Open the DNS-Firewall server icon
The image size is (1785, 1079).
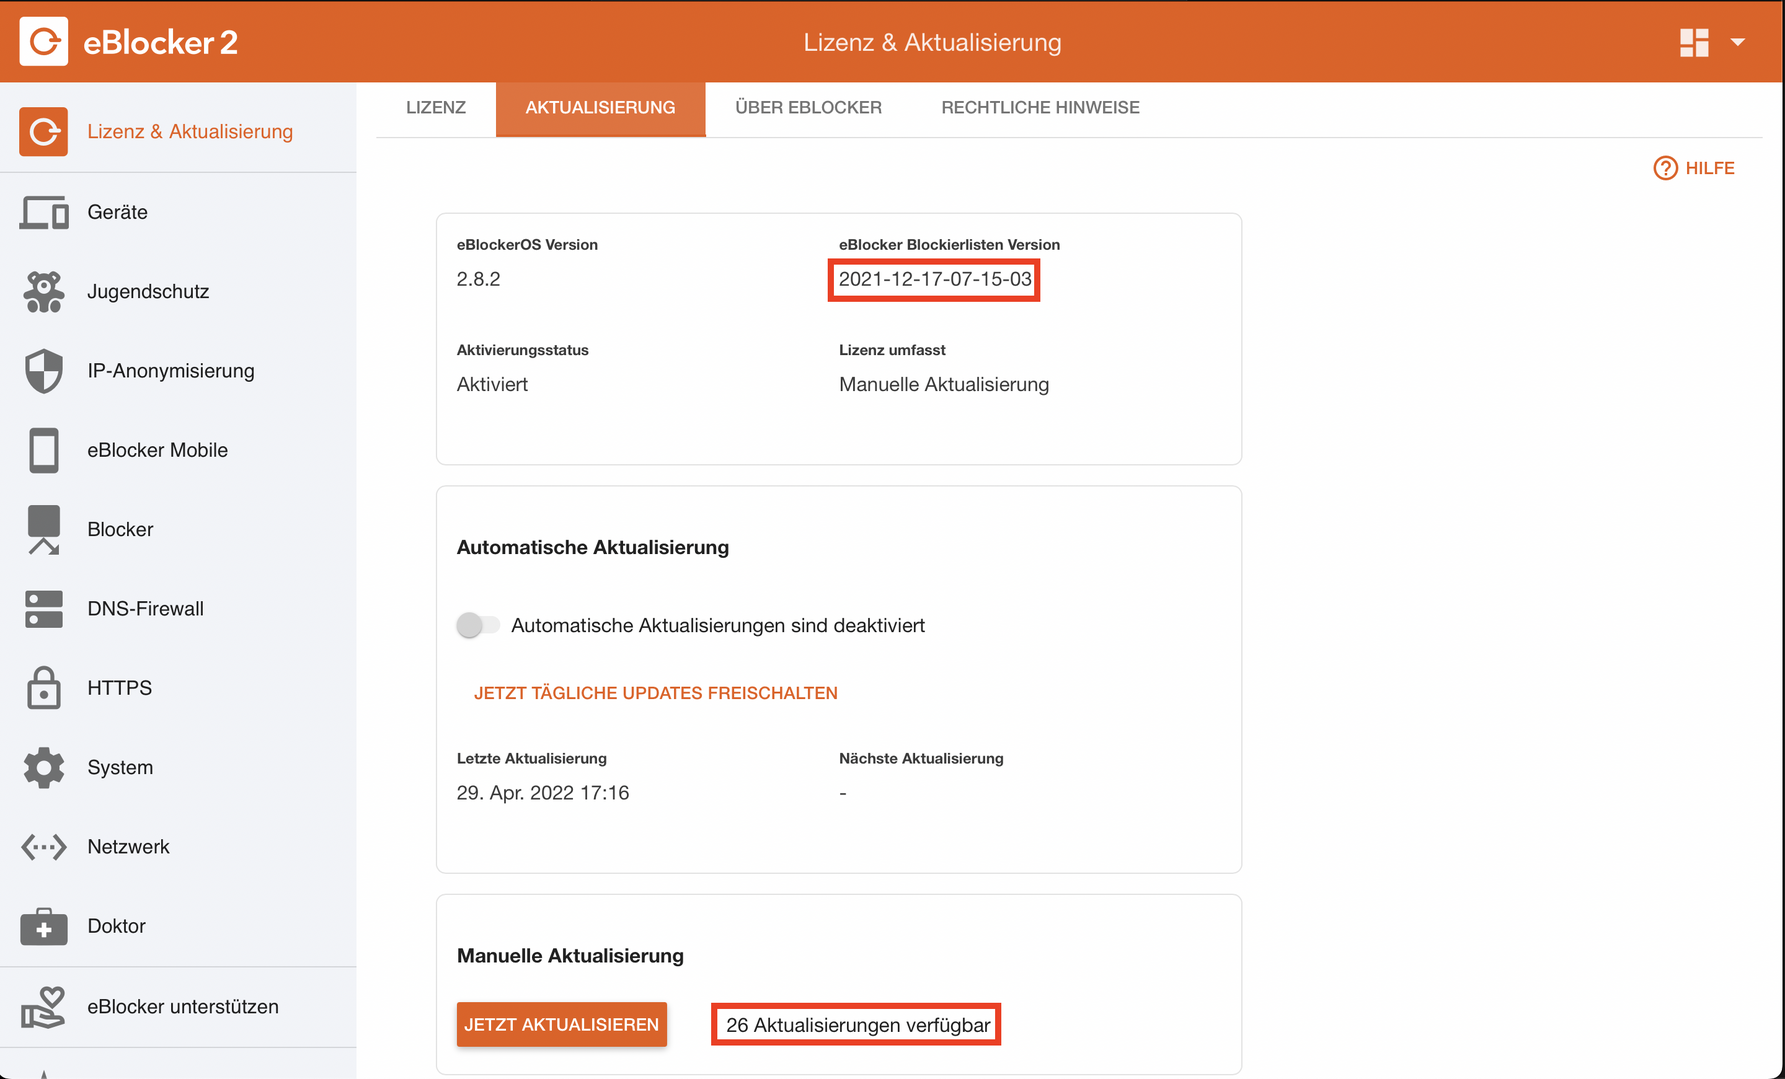[44, 609]
